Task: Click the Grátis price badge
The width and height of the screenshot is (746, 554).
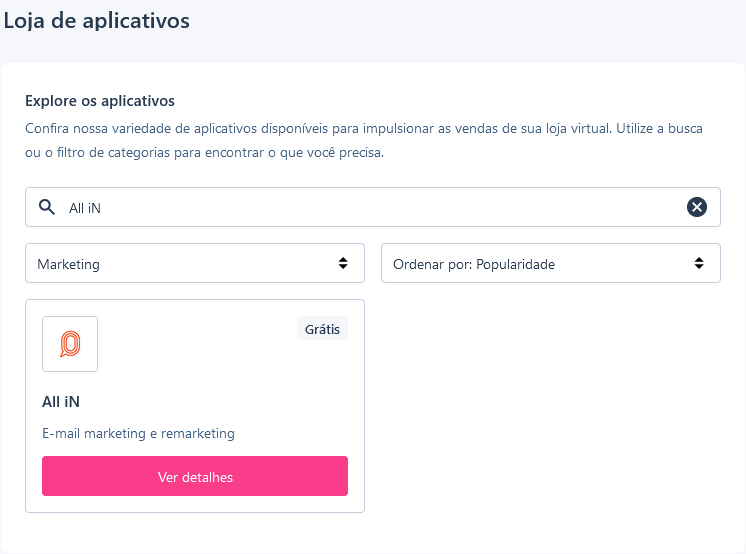Action: (323, 328)
